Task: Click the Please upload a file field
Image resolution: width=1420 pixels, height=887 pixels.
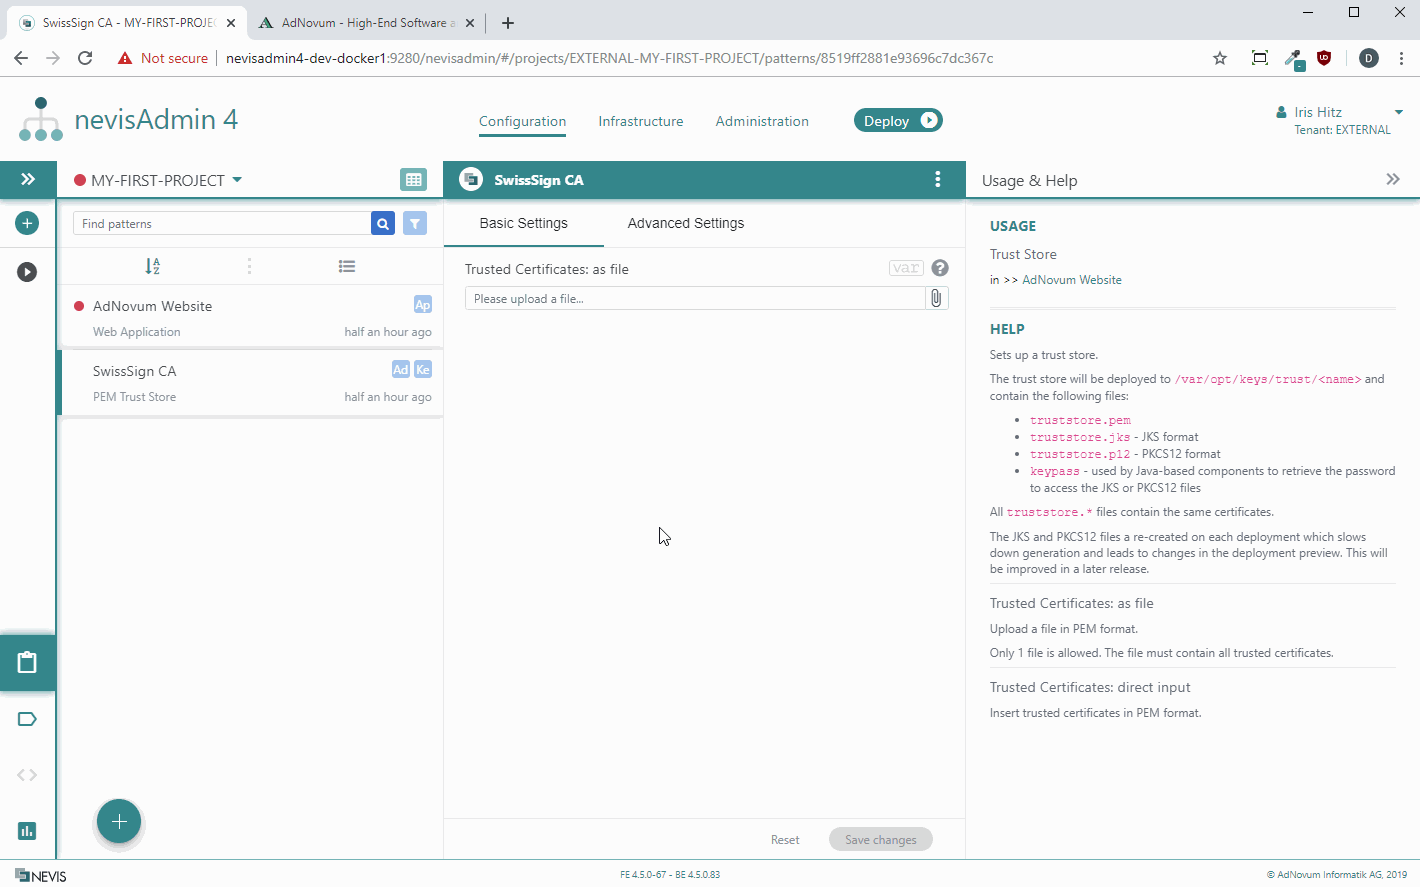Action: tap(695, 298)
